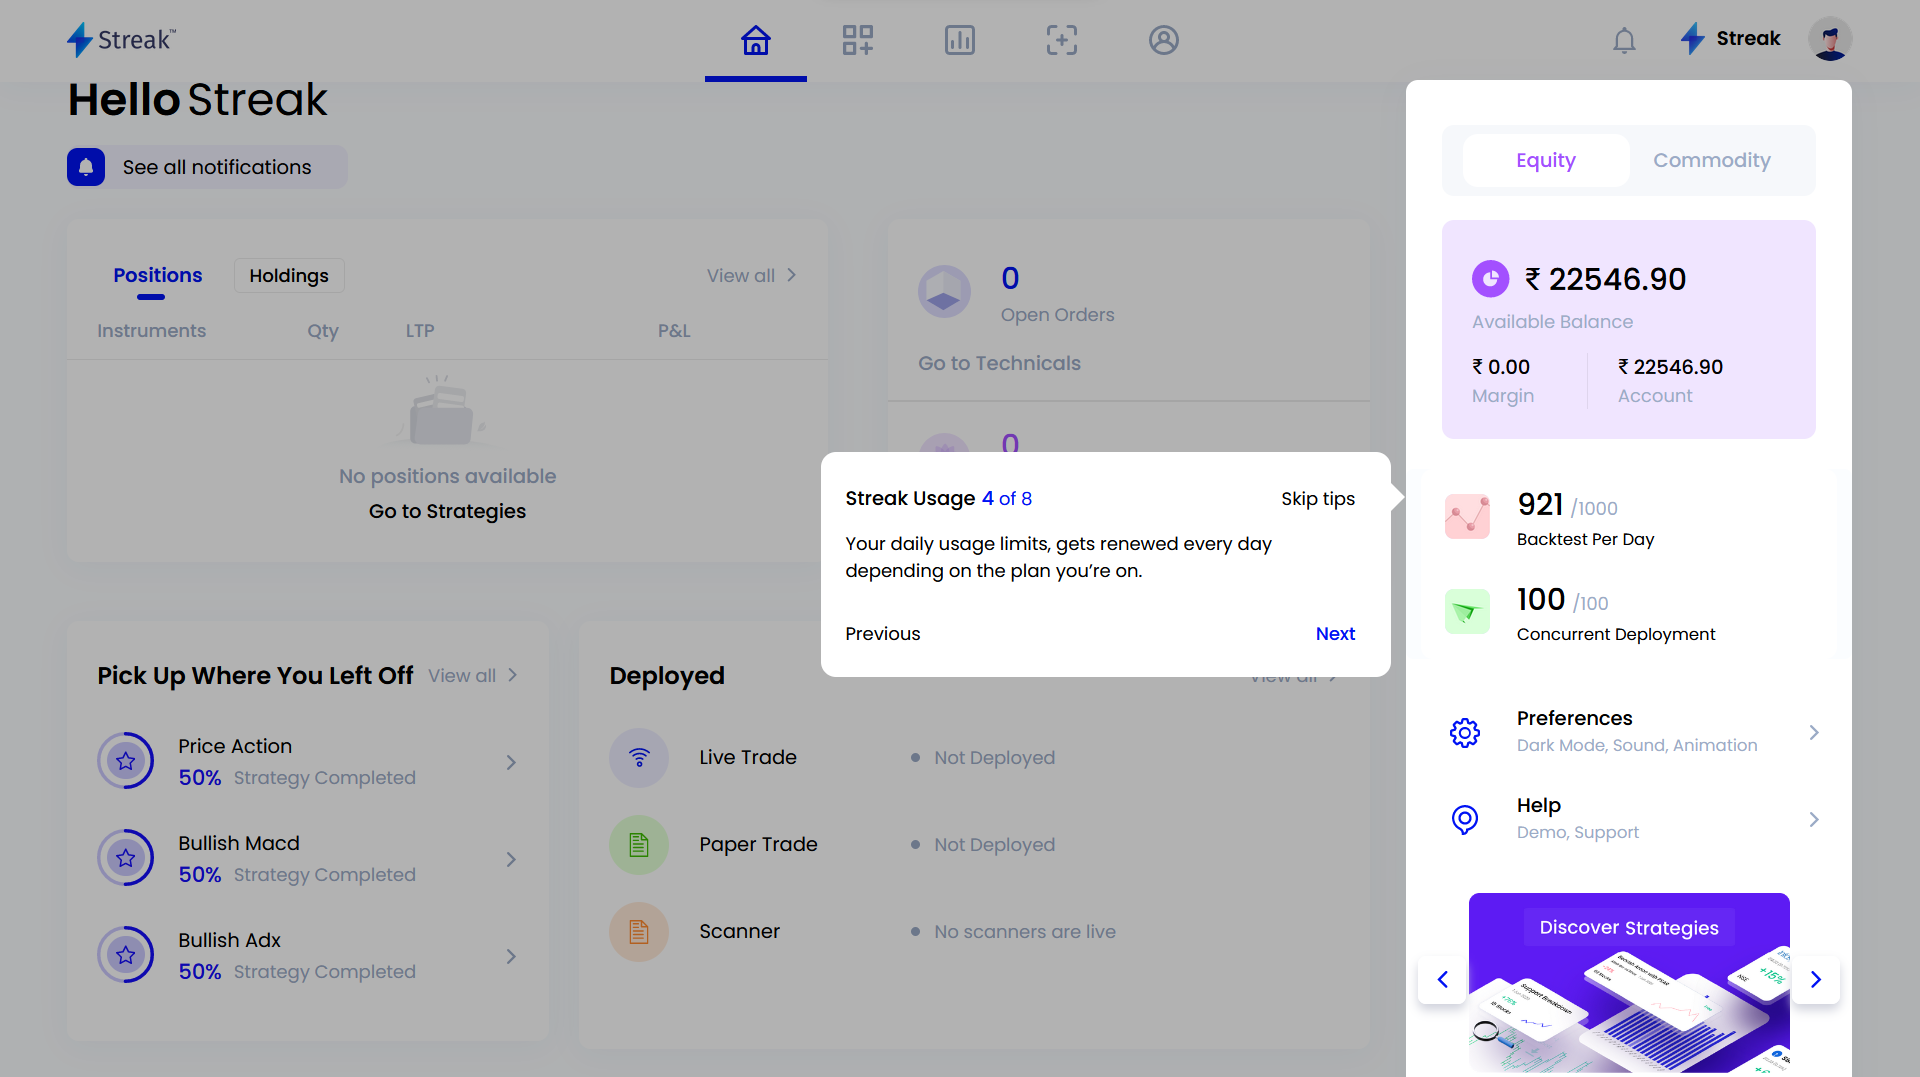The height and width of the screenshot is (1077, 1920).
Task: Click the Bullish Macd star progress icon
Action: coord(126,858)
